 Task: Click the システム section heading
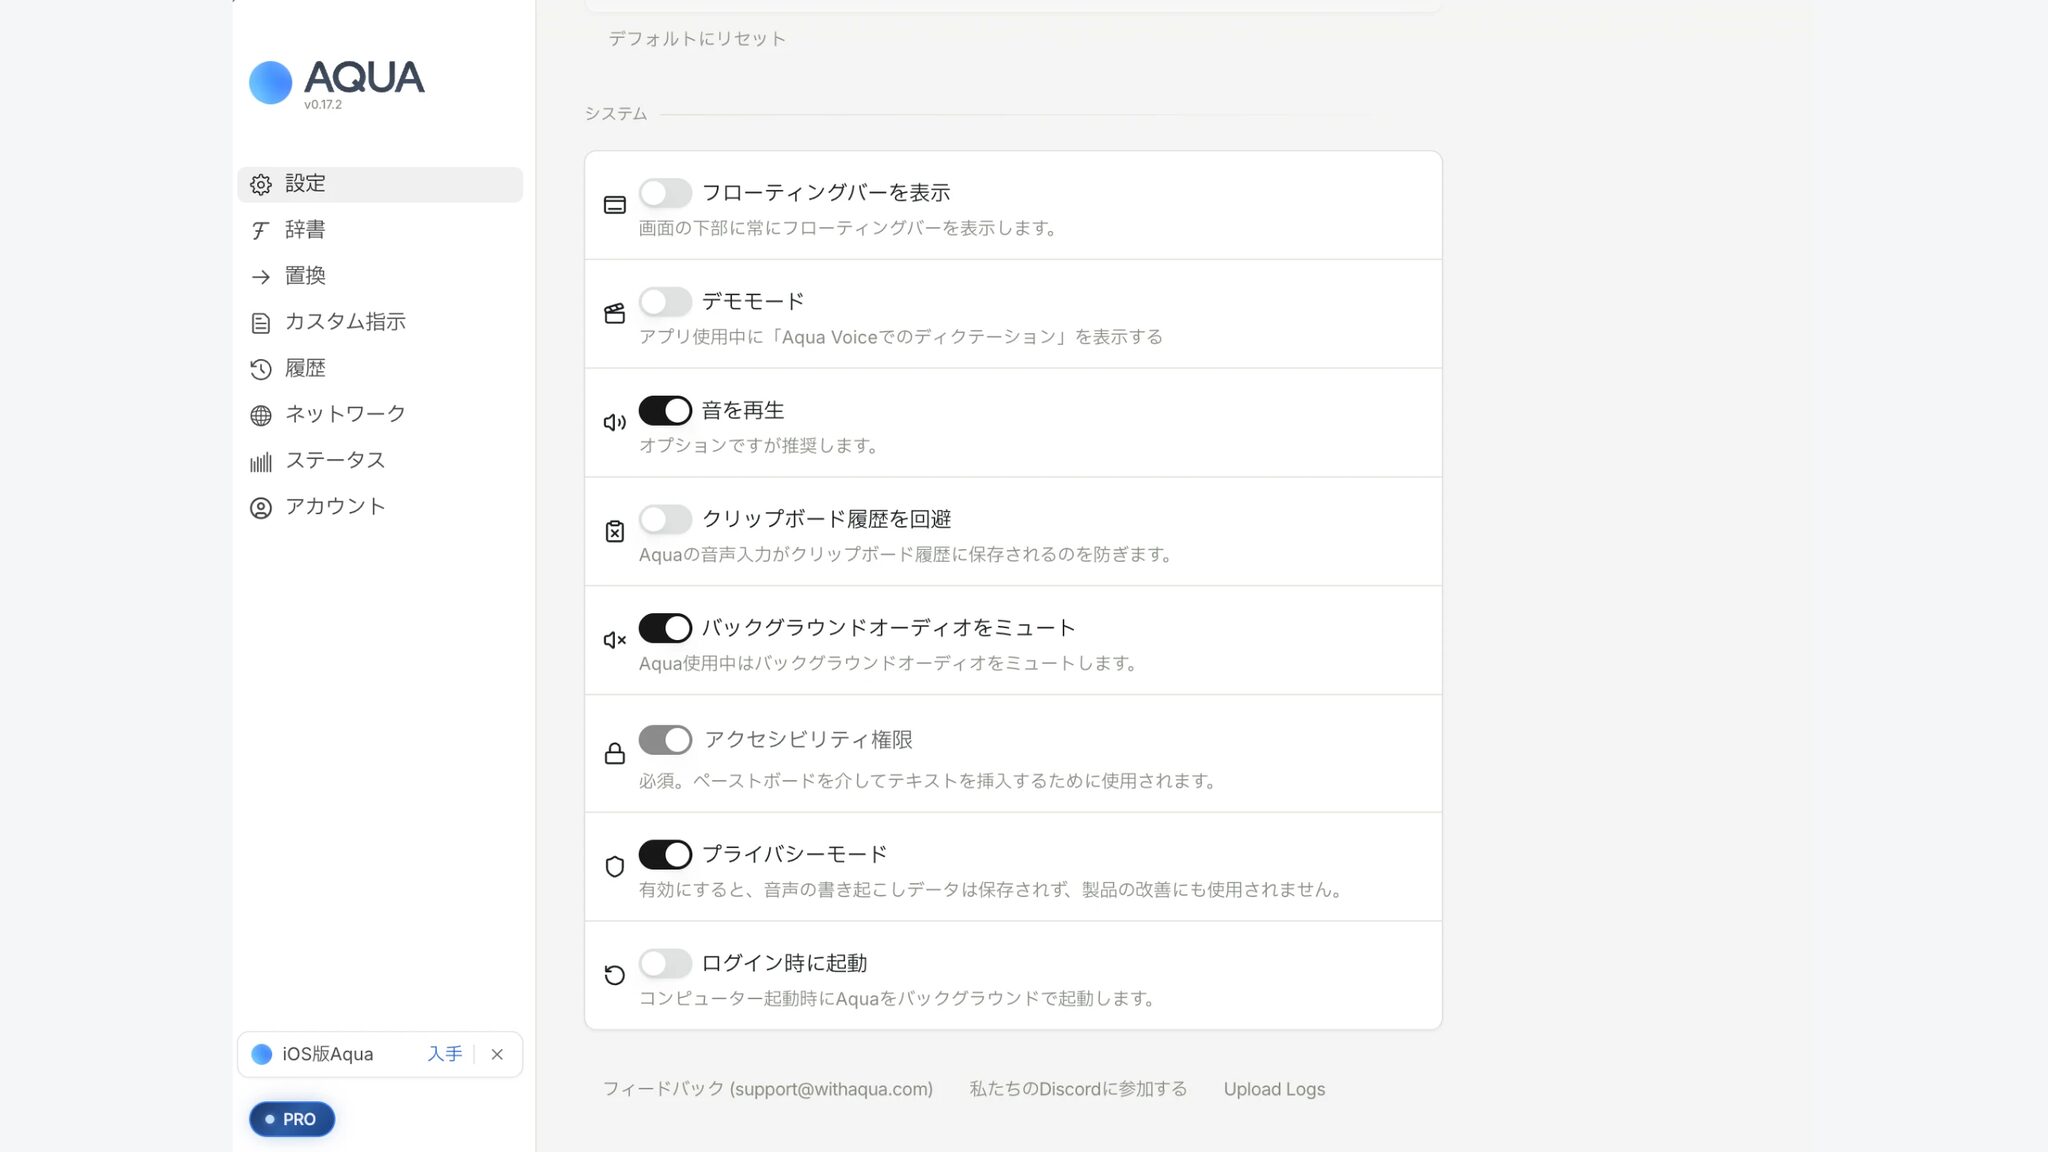pos(616,114)
